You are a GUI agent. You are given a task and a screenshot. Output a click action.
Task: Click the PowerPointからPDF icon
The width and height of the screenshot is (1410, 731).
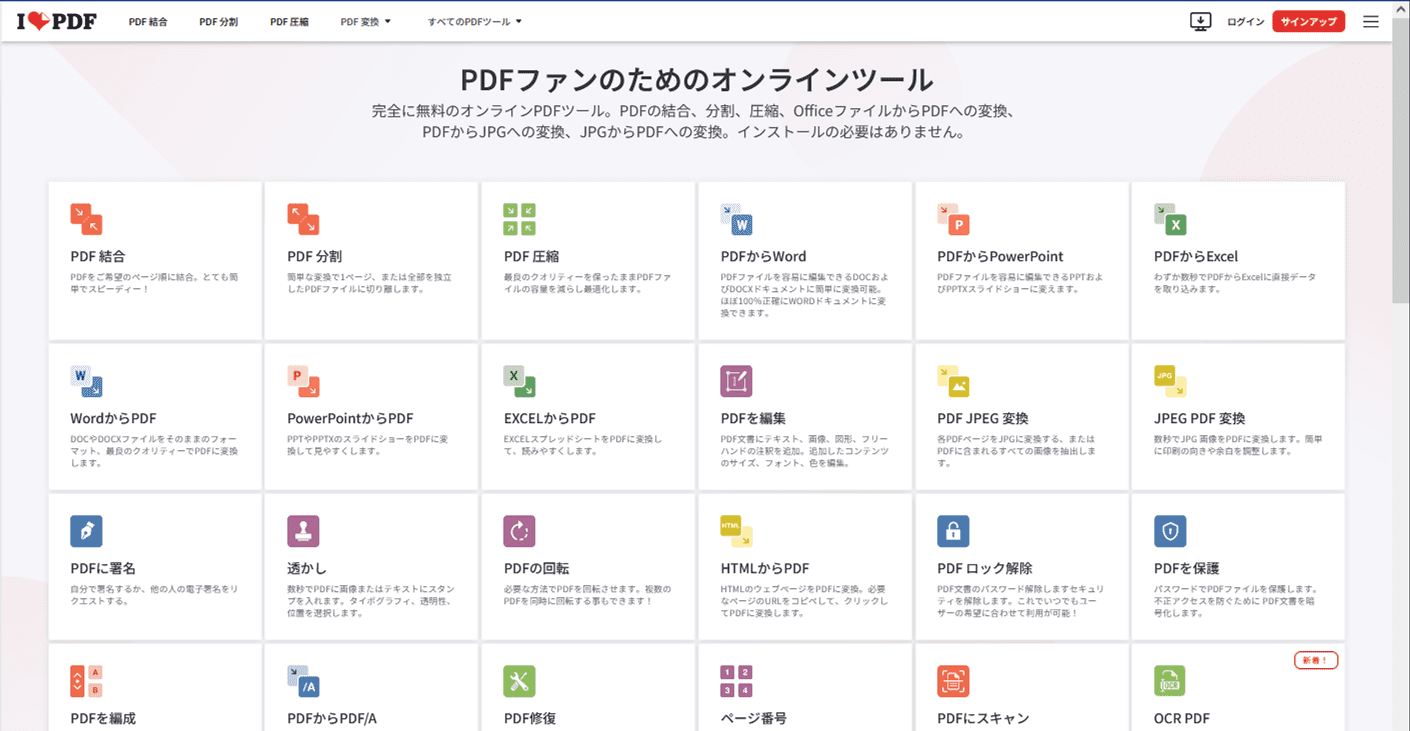point(303,381)
